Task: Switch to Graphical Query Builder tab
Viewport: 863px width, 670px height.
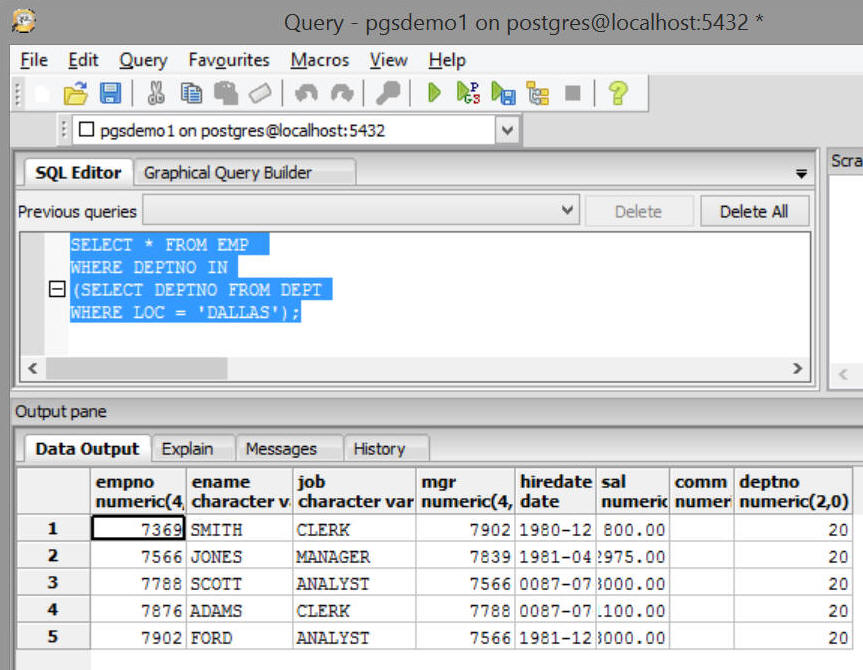Action: click(x=227, y=173)
